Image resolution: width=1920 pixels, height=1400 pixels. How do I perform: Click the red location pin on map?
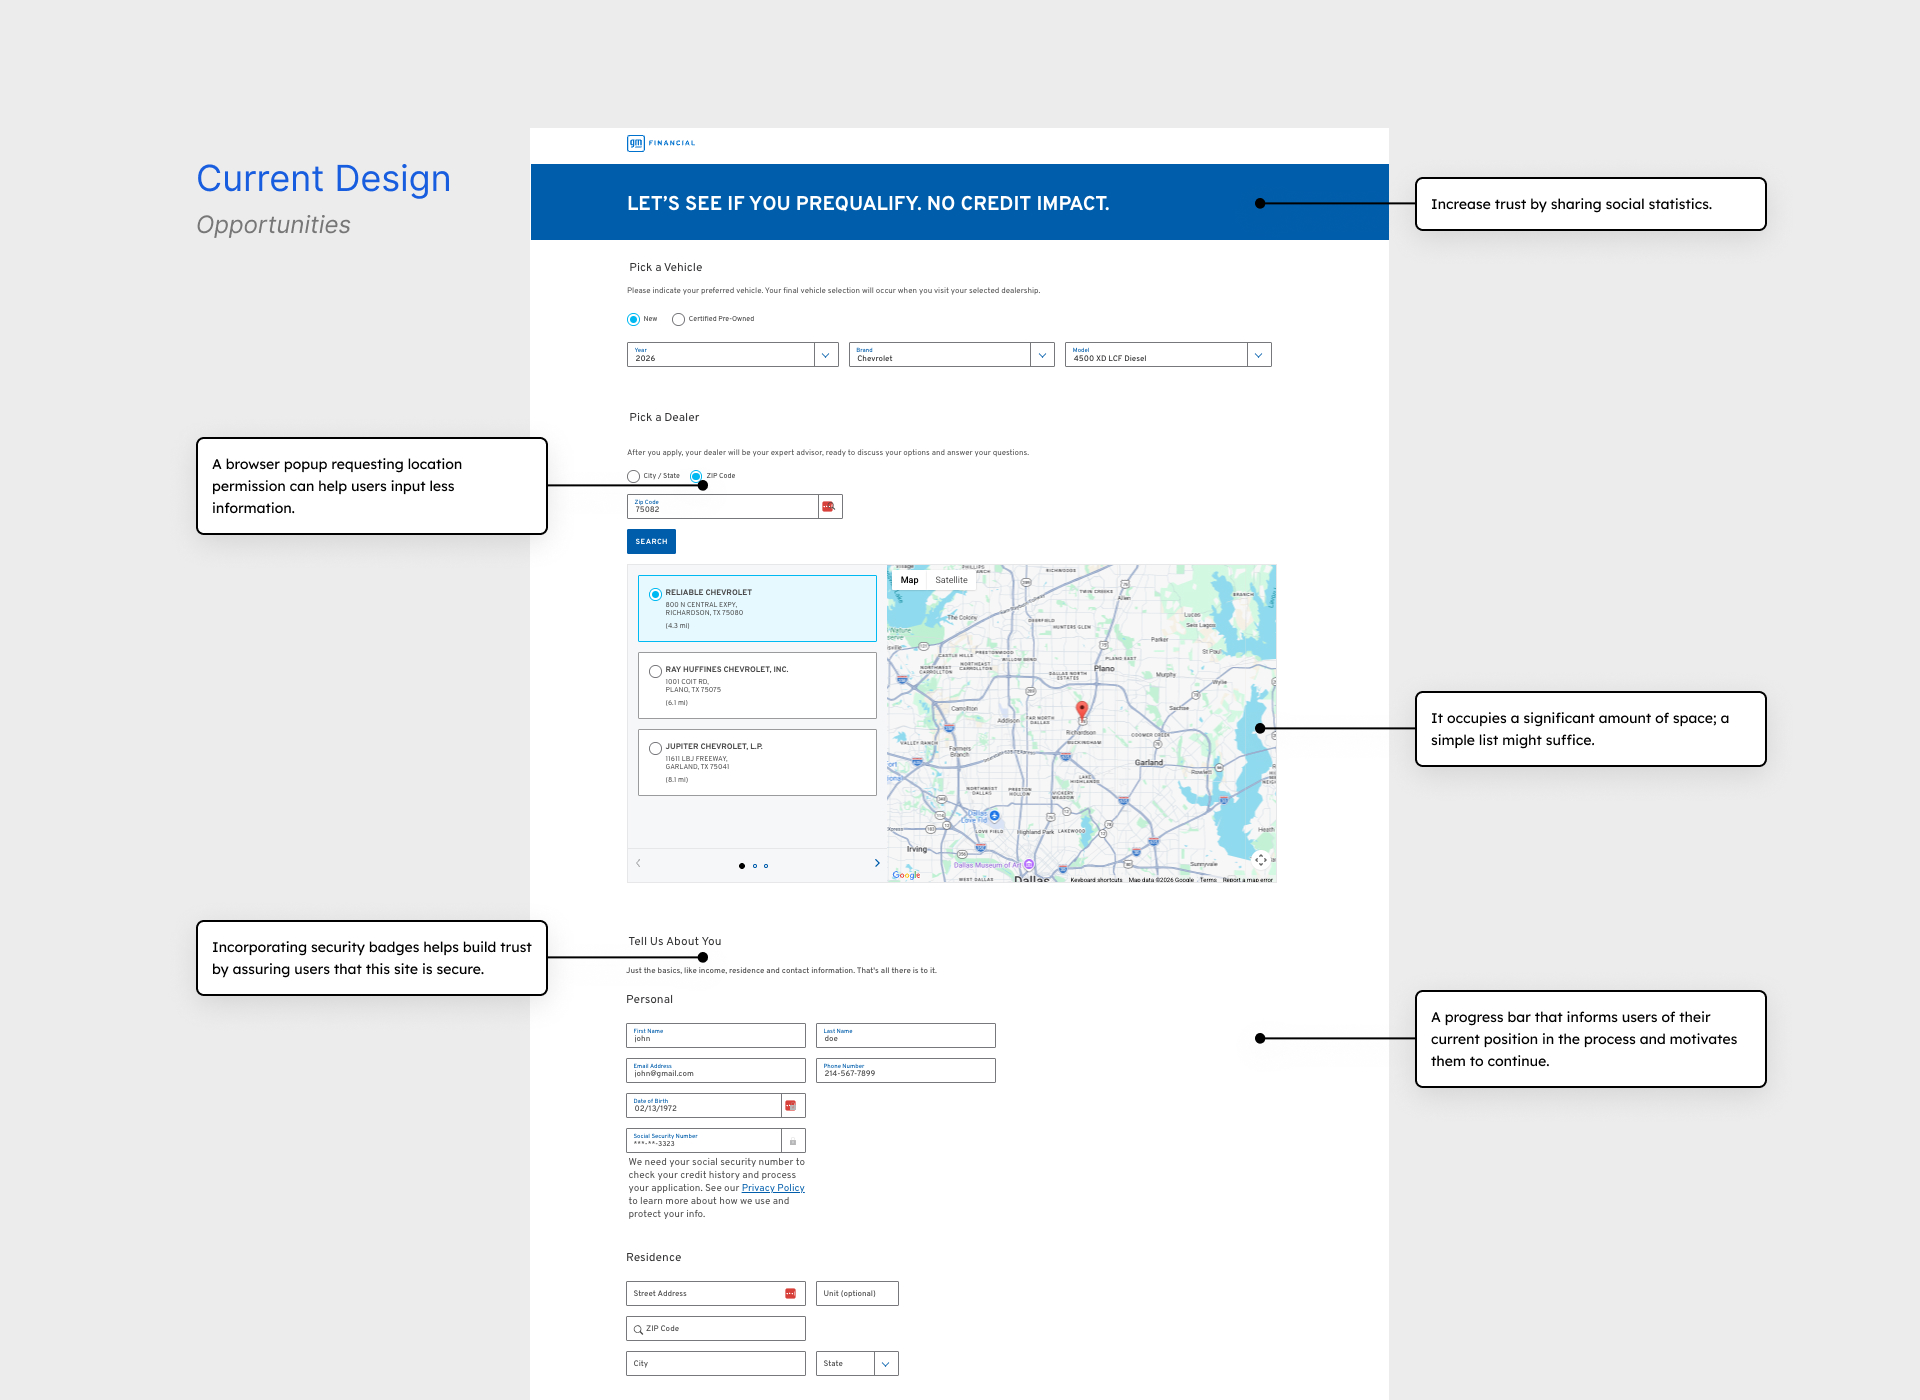coord(1081,709)
